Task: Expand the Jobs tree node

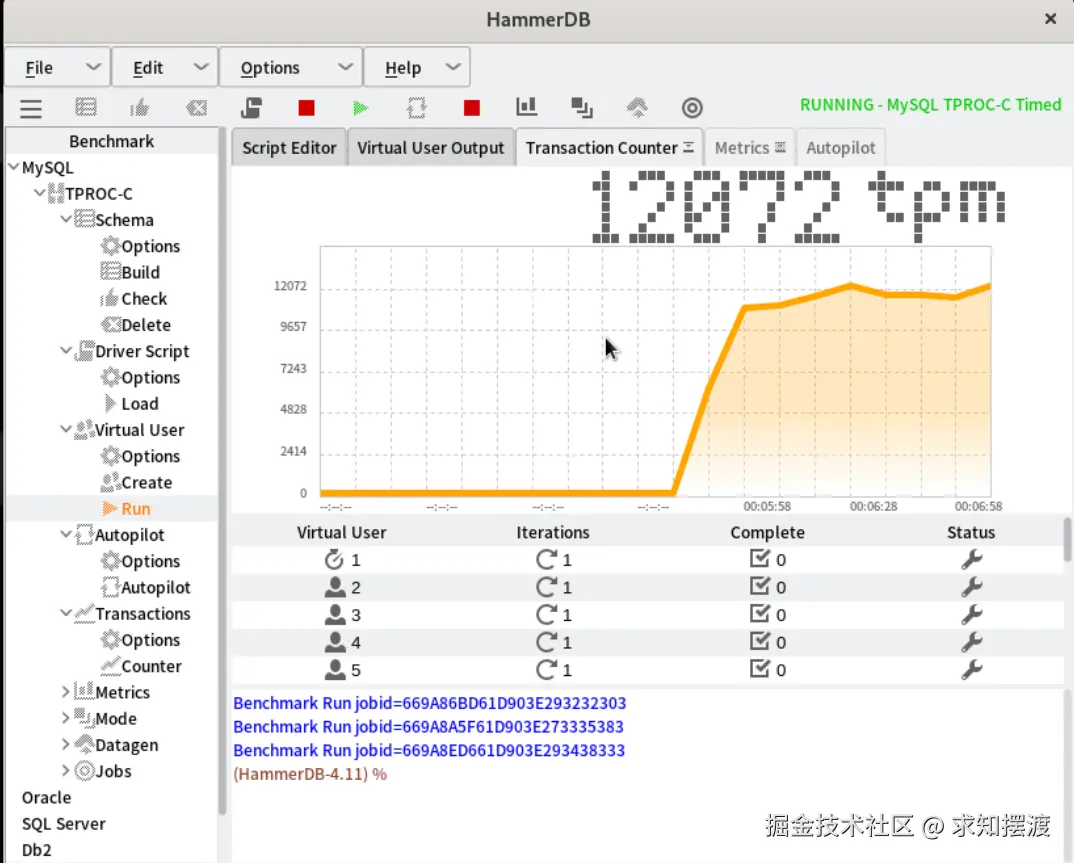Action: pyautogui.click(x=66, y=771)
